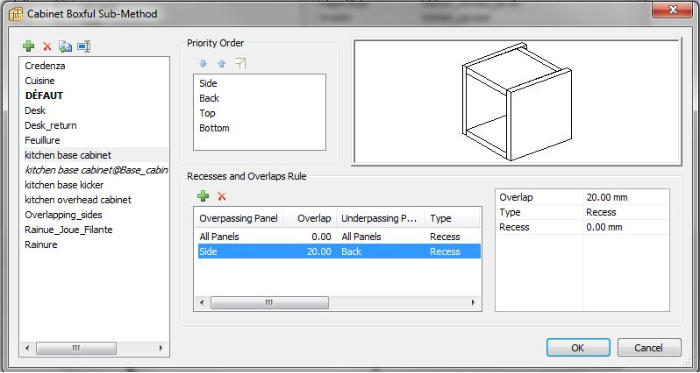Delete selected sub-method with red X
Screen dimensions: 700x373
coord(47,46)
